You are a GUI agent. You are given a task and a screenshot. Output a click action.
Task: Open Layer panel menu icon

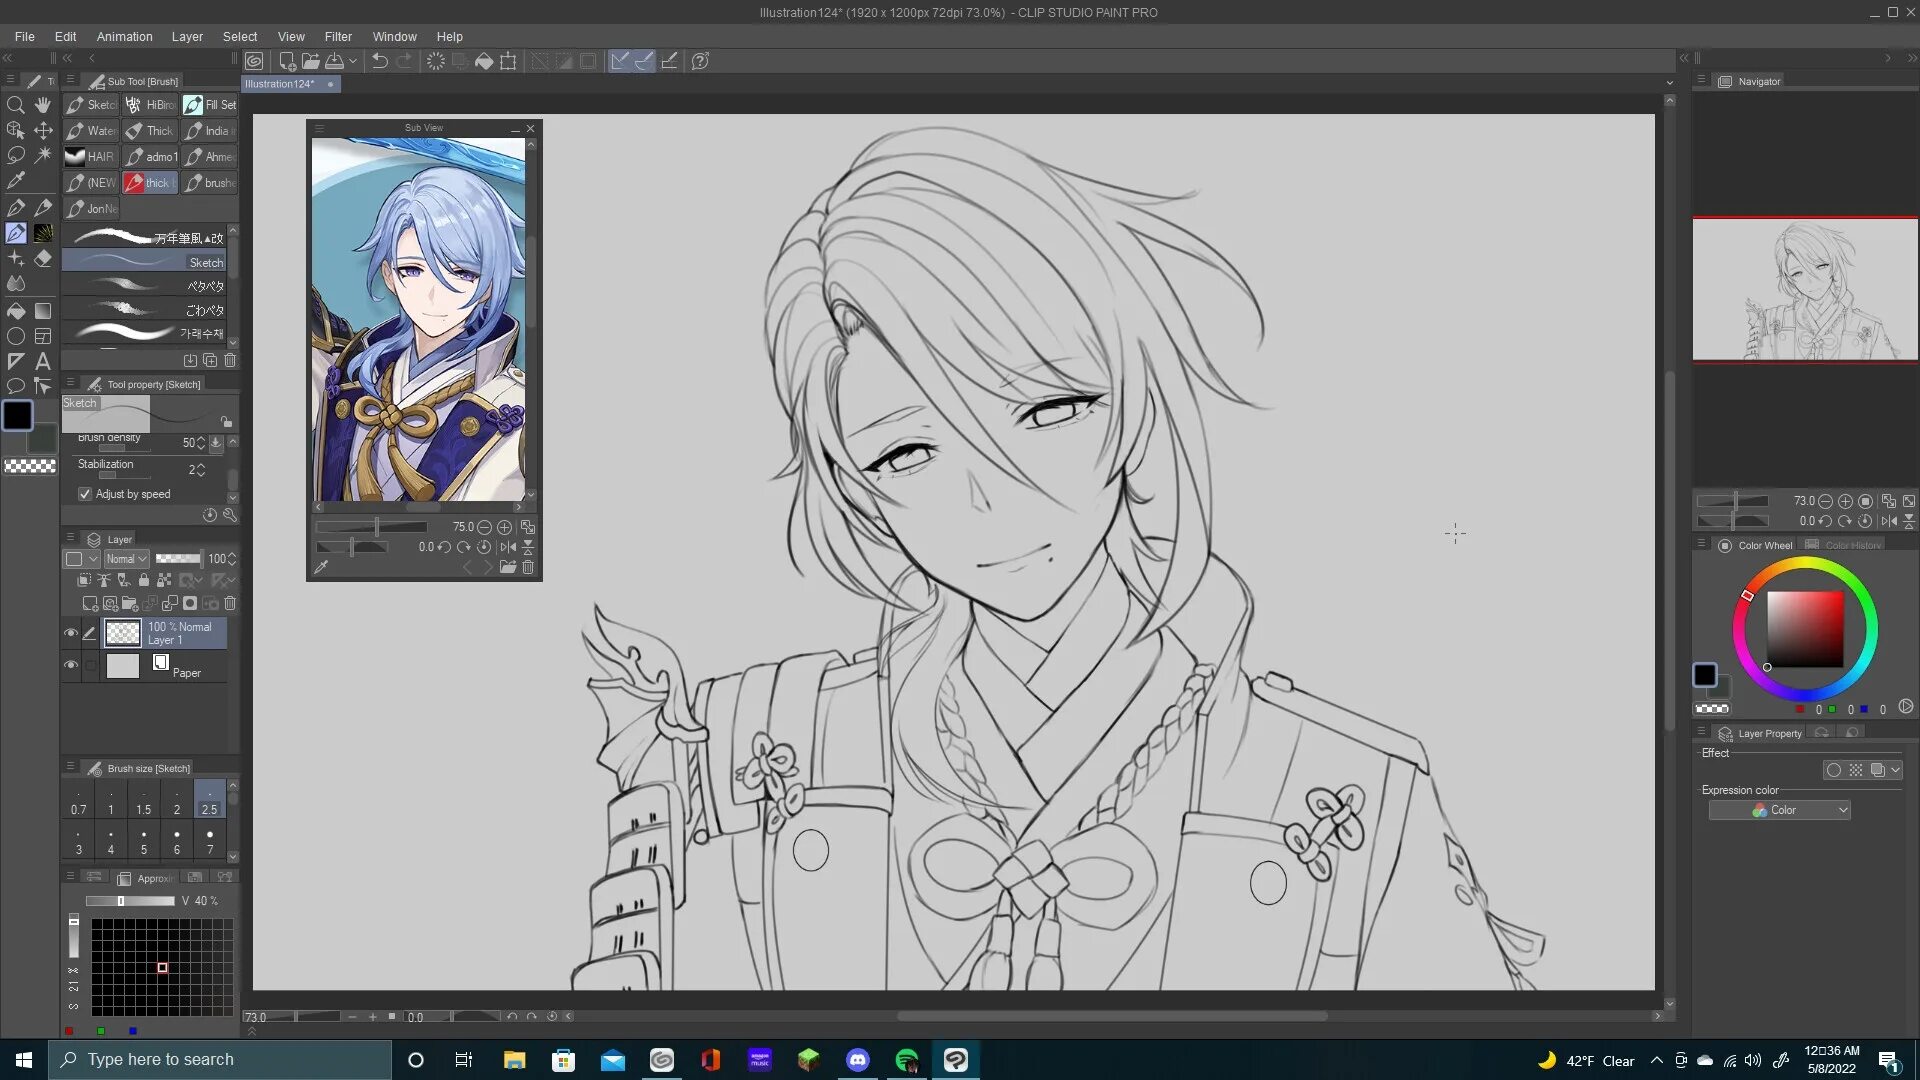tap(70, 538)
